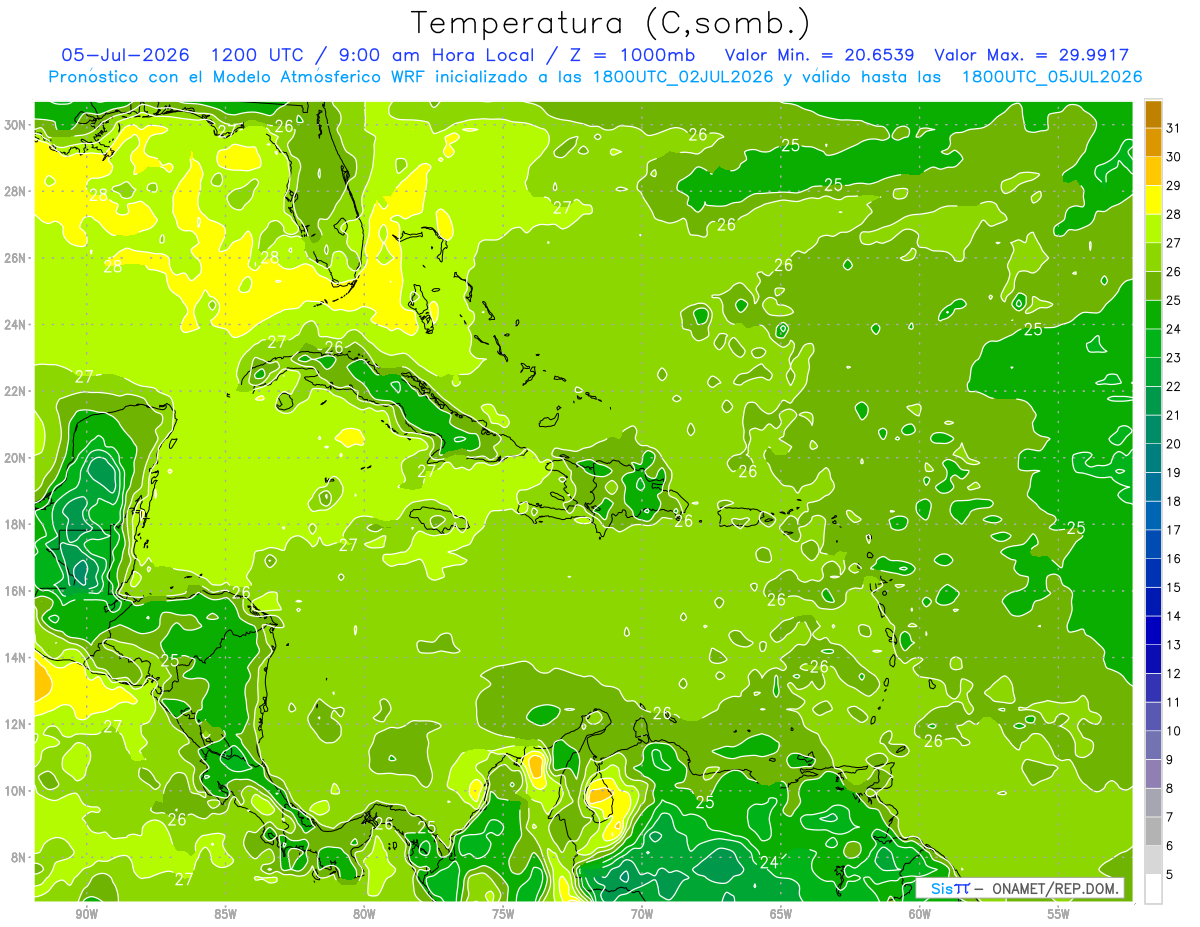
Task: Click the '1800UTC_05JUL2026' valid-until time
Action: (1051, 77)
